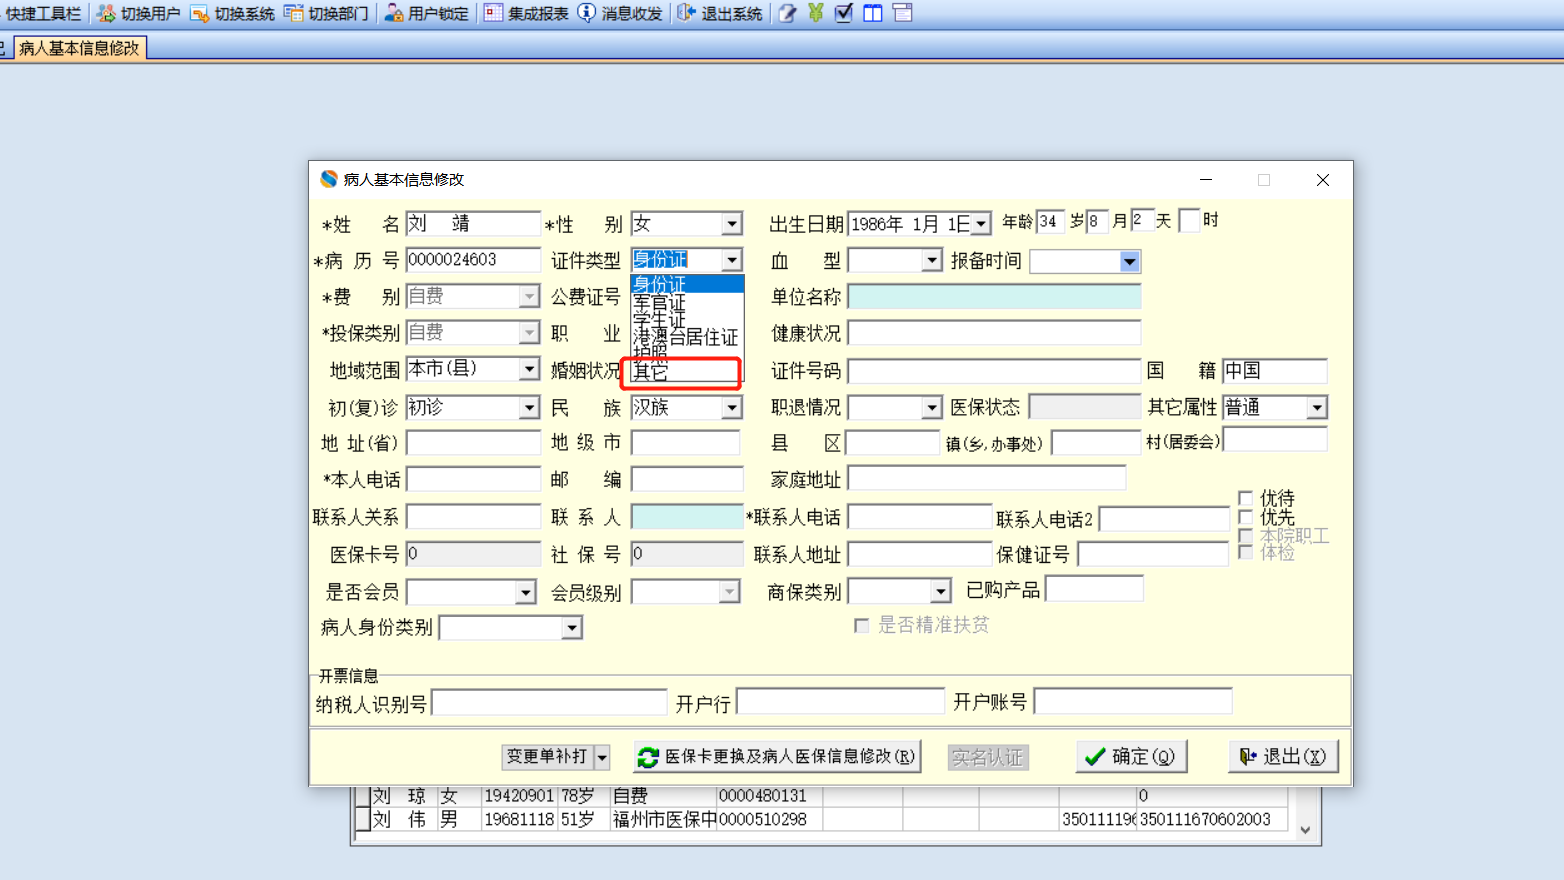Select the row checkbox for 刘伟
Viewport: 1564px width, 880px height.
pos(362,819)
